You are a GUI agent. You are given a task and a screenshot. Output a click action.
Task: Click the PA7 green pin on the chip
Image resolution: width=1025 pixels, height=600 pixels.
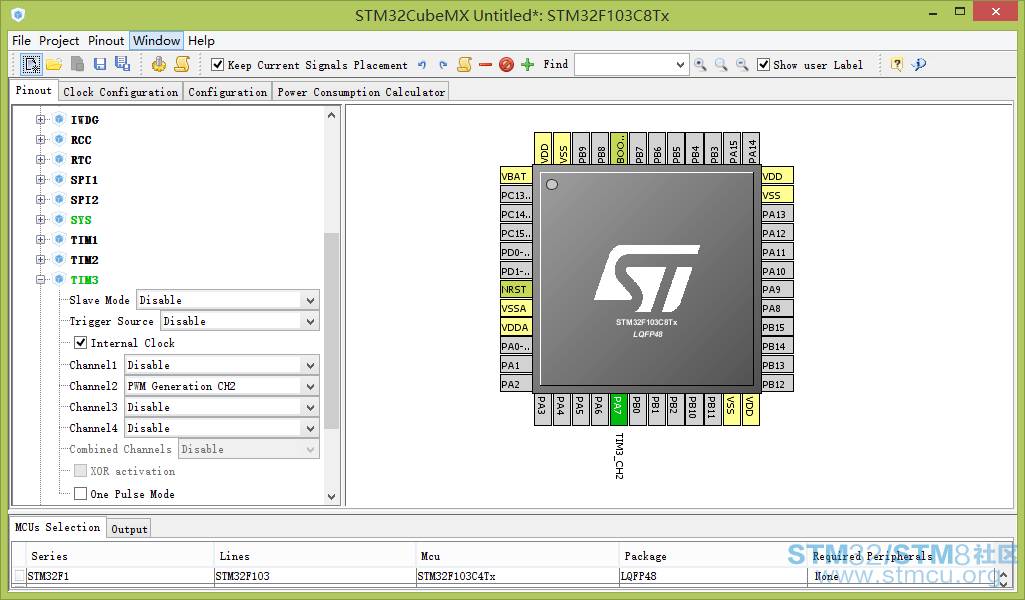(x=618, y=410)
